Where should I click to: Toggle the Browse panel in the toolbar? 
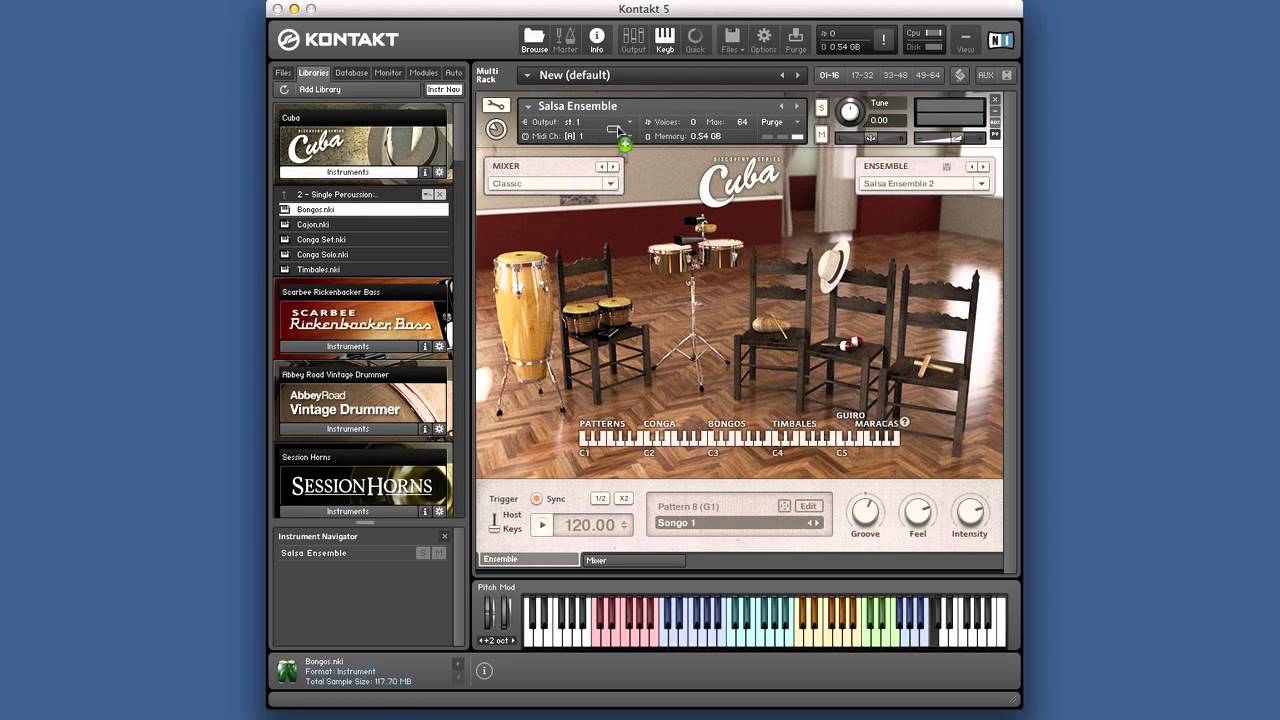pyautogui.click(x=534, y=40)
